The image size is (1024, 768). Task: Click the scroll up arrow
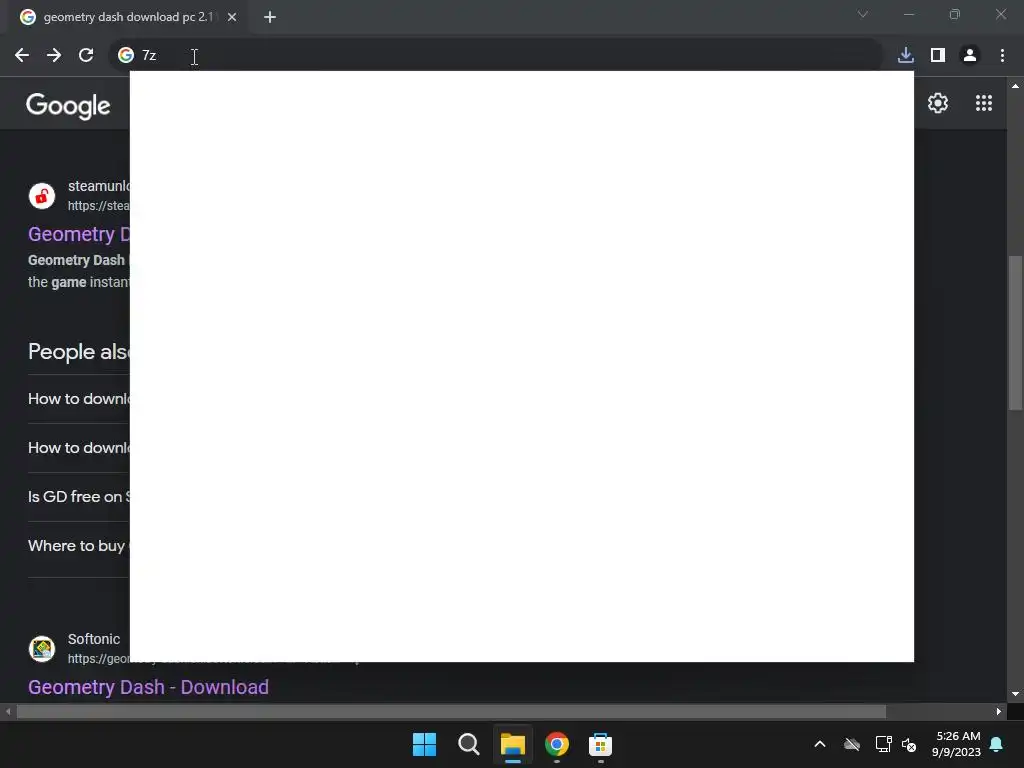[x=1015, y=86]
